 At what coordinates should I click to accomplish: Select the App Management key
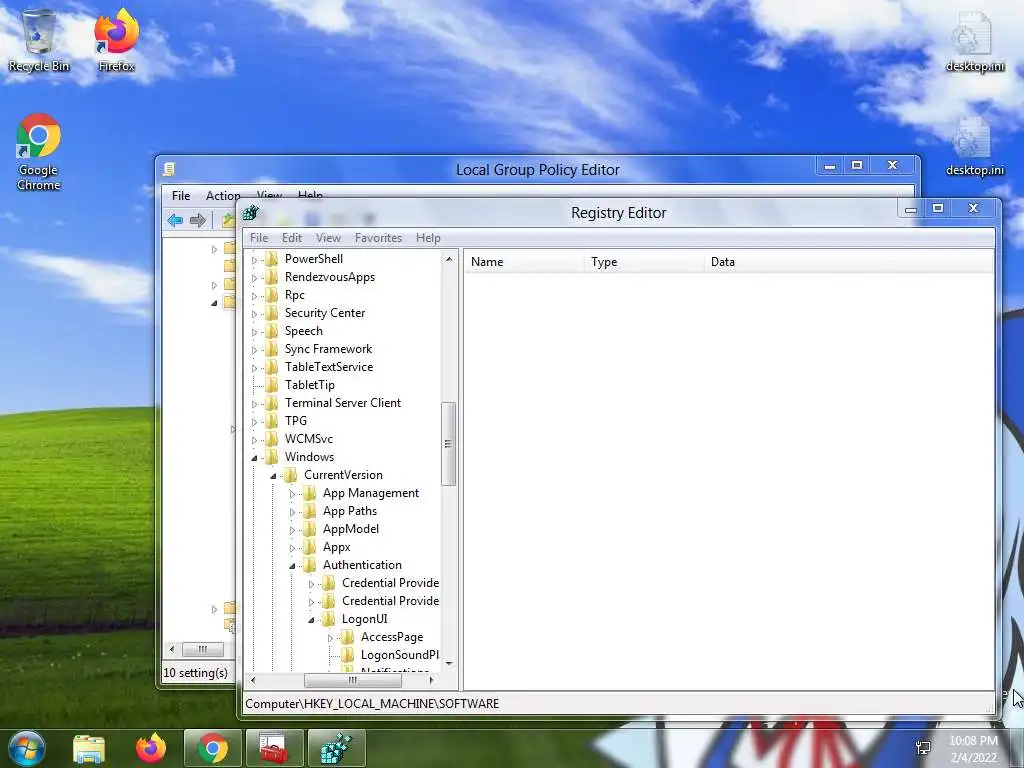click(371, 493)
